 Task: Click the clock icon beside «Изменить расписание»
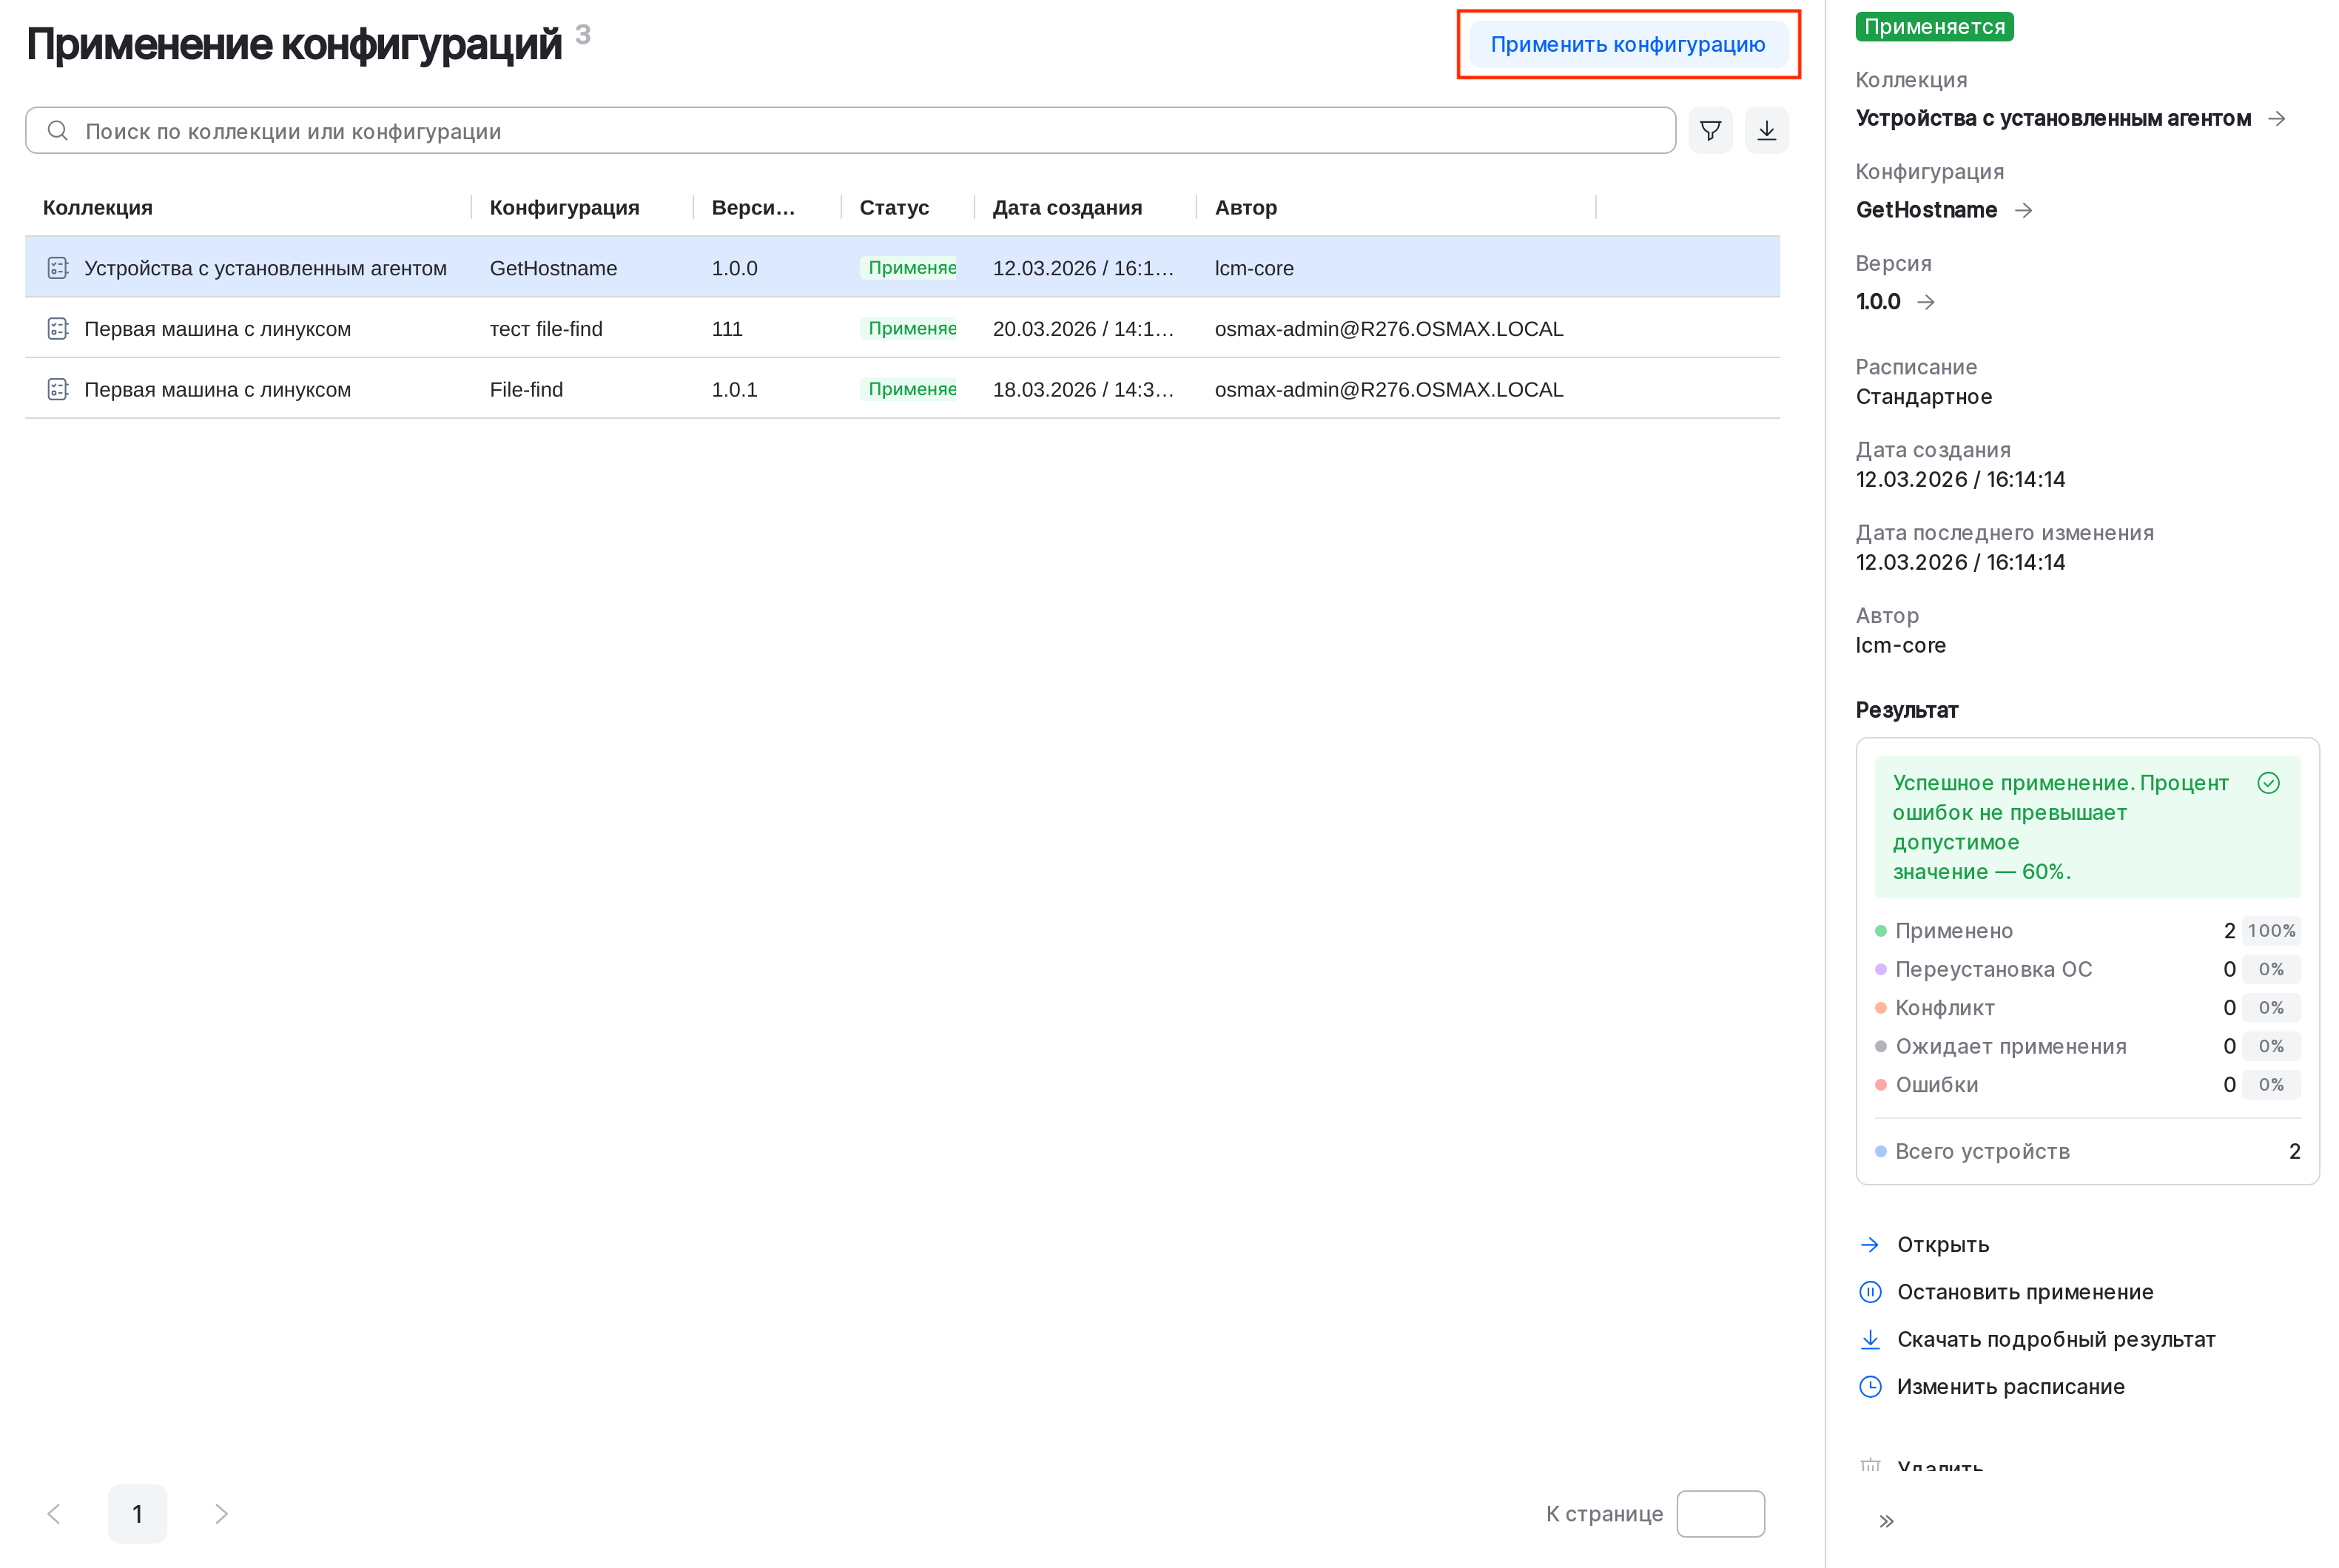(x=1871, y=1386)
